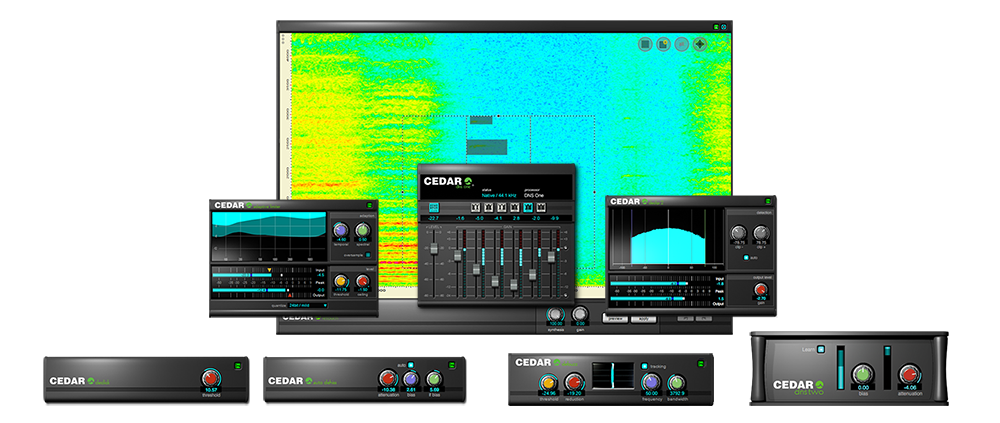Click the power indicator on adaptive limiter
This screenshot has width=1000, height=423.
369,205
